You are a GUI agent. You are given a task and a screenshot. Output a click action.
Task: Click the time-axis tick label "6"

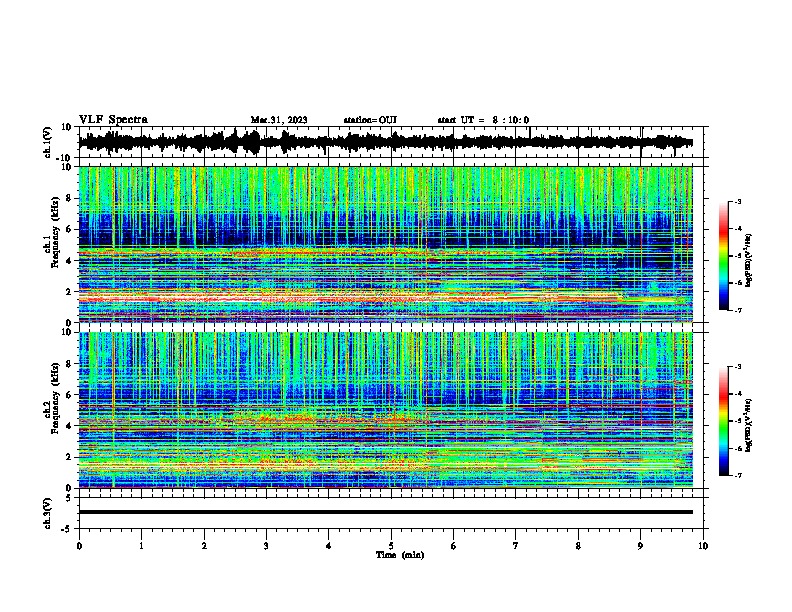[x=454, y=546]
